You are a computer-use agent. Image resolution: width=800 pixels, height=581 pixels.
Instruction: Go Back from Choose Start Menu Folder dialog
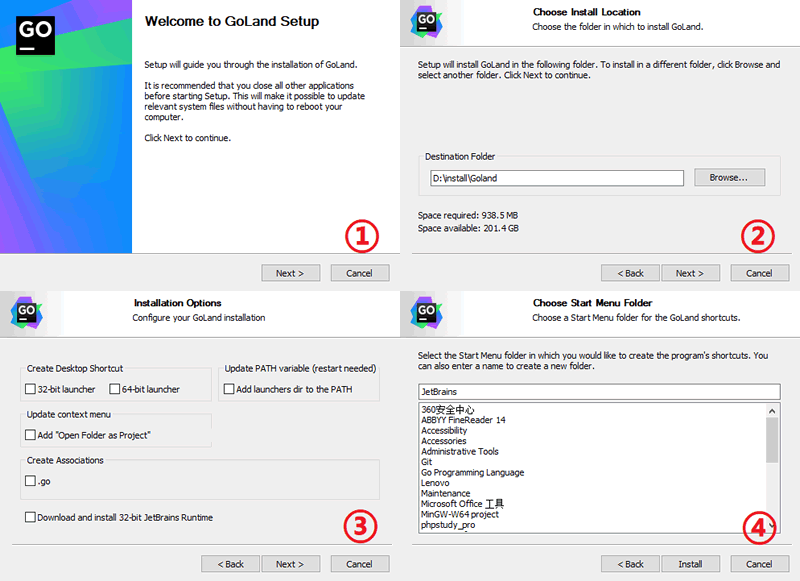[x=630, y=564]
